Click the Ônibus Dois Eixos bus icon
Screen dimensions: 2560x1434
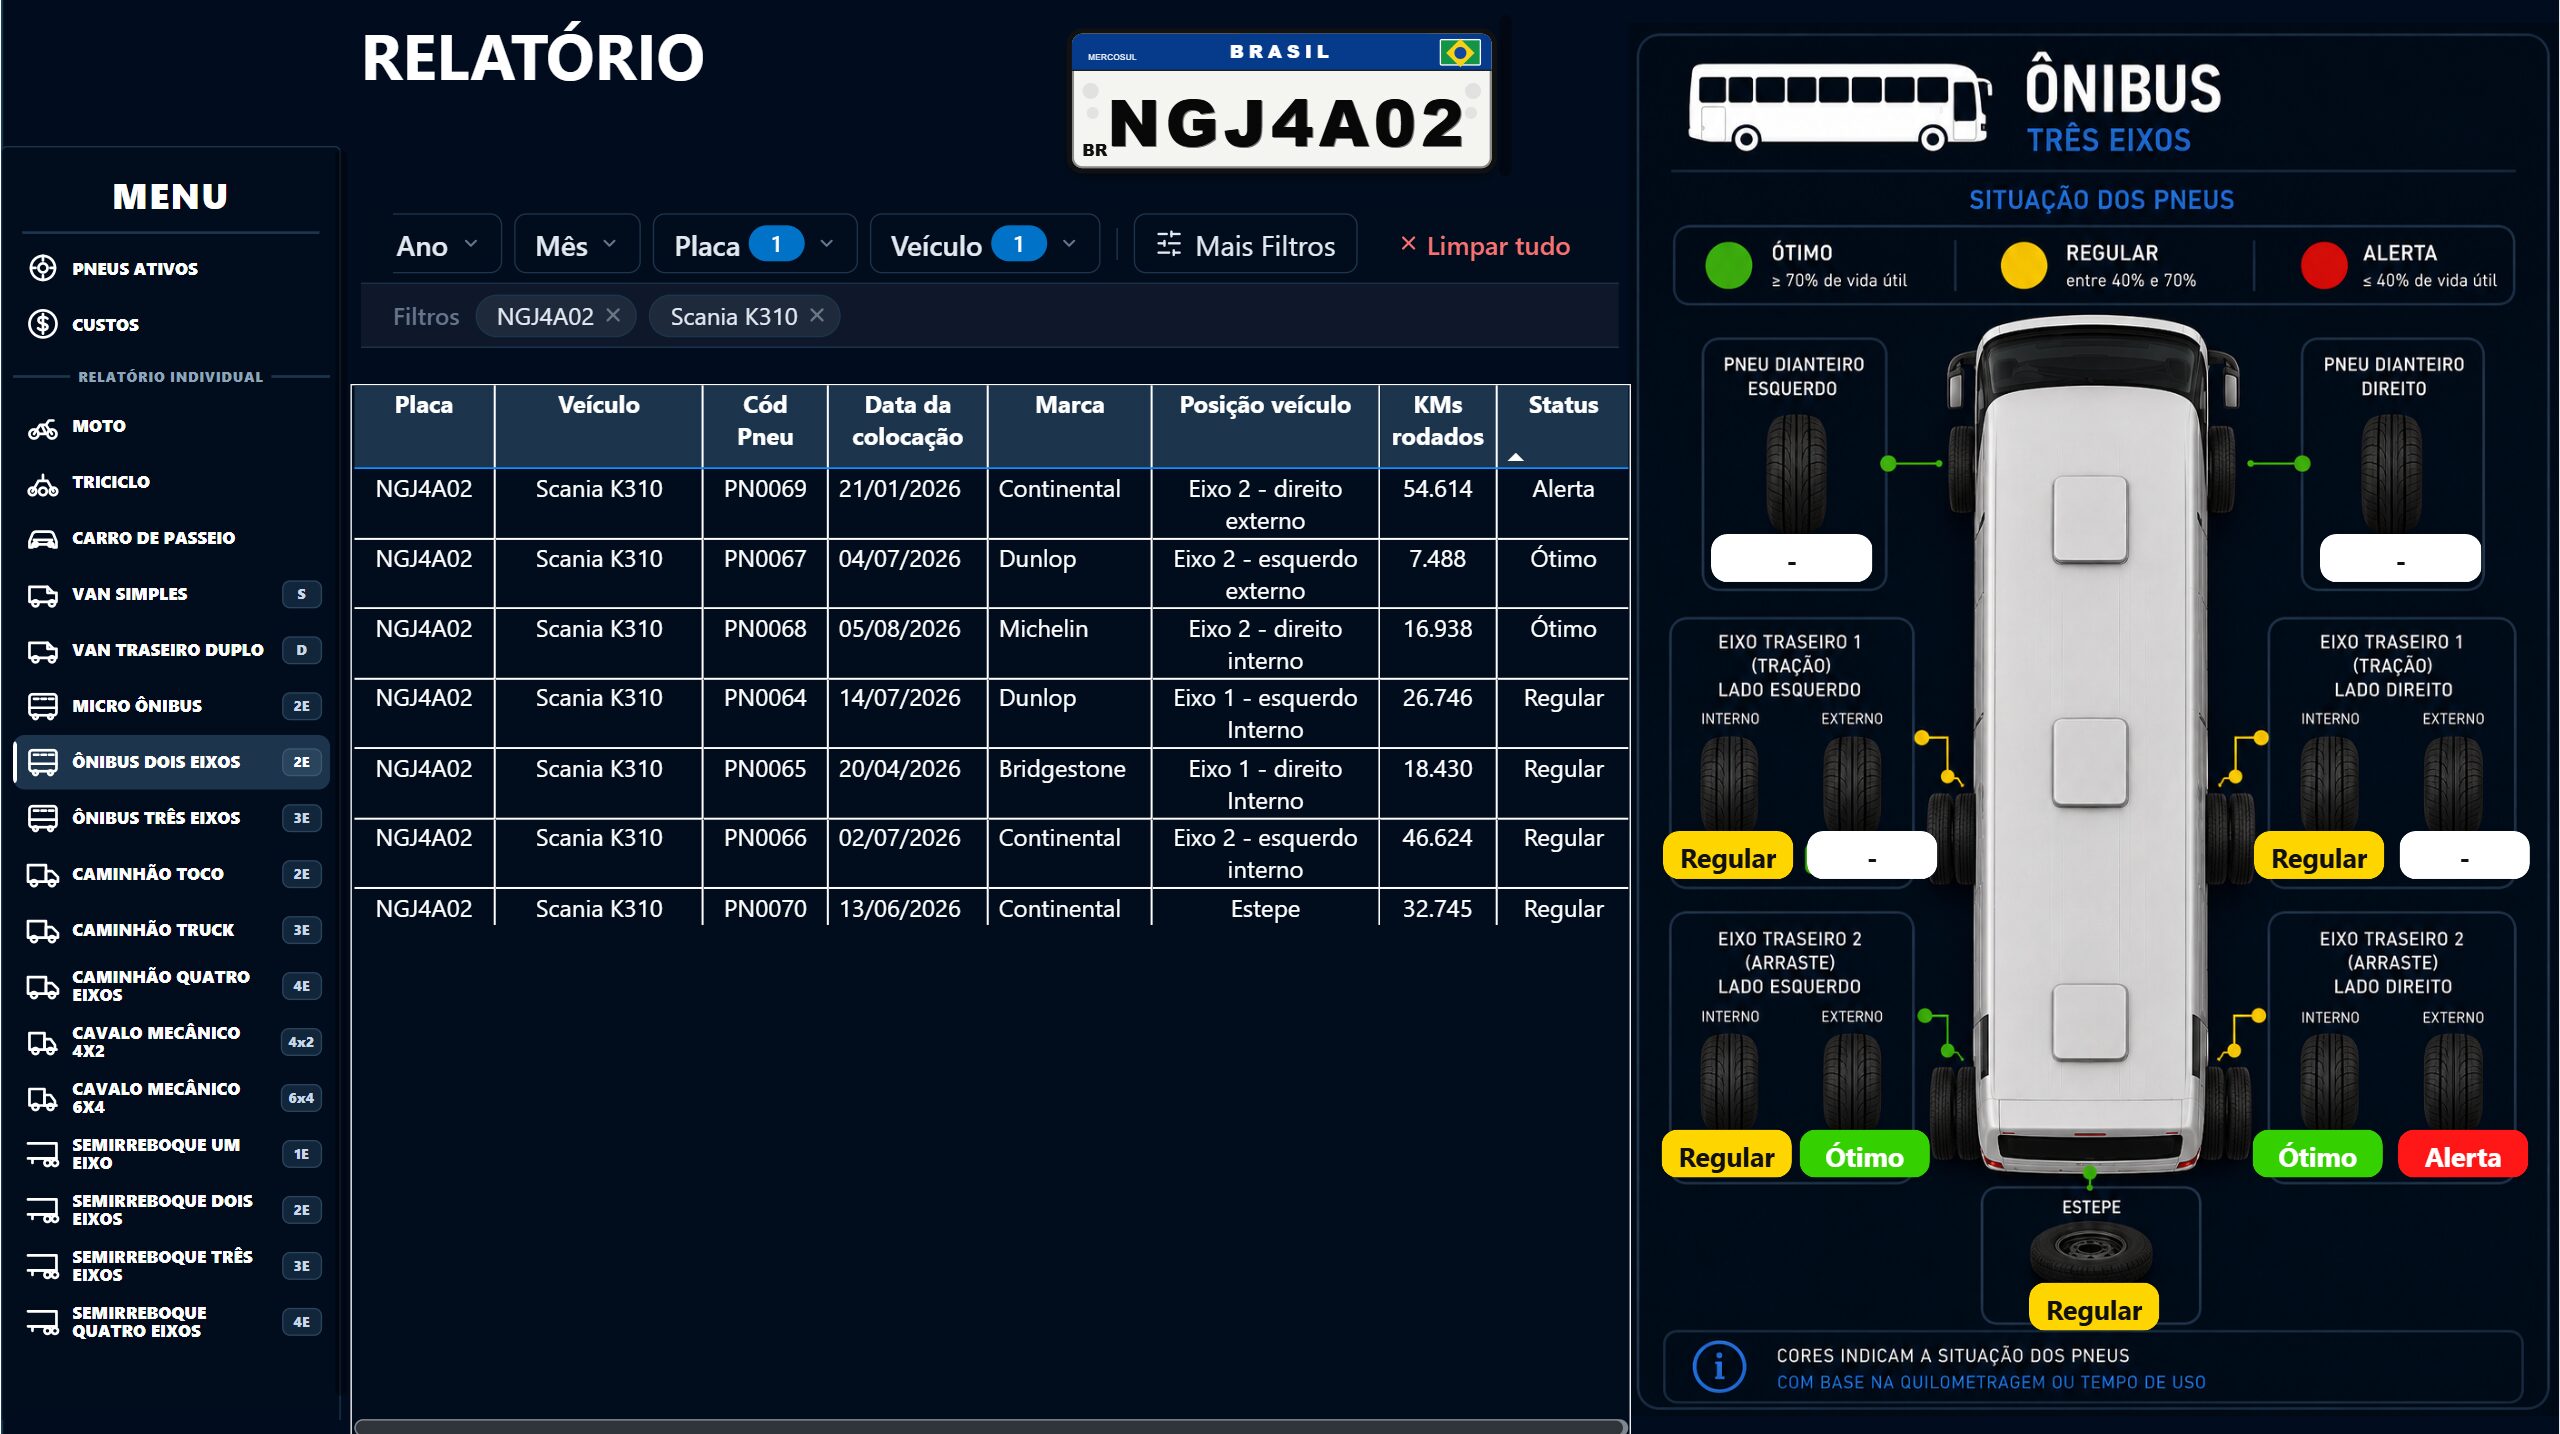coord(43,762)
